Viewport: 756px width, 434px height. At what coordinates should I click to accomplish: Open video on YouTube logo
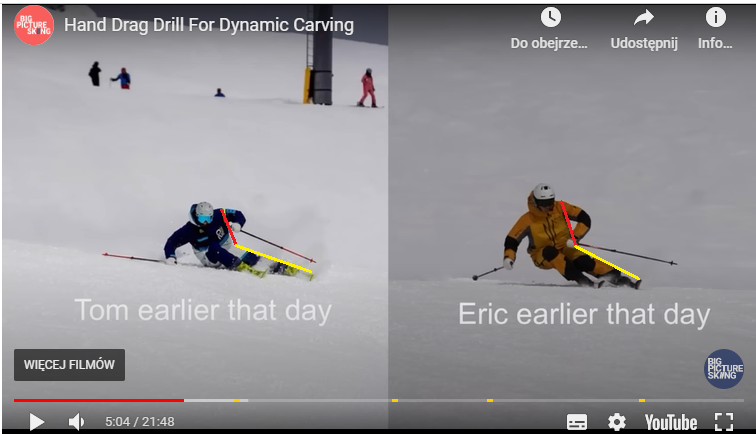(671, 422)
